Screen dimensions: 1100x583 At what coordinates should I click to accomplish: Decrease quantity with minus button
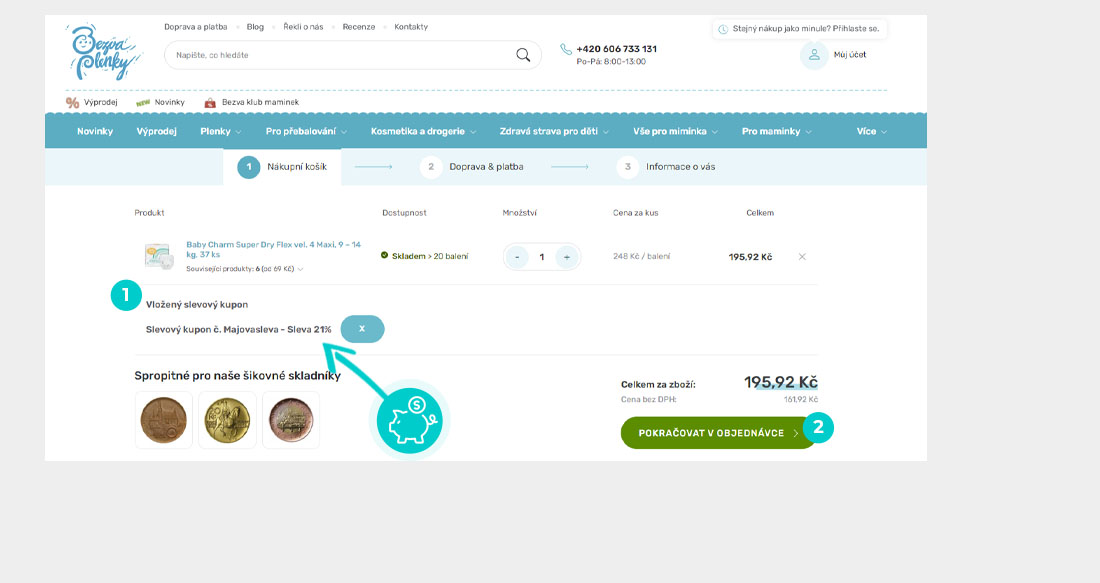(x=517, y=257)
